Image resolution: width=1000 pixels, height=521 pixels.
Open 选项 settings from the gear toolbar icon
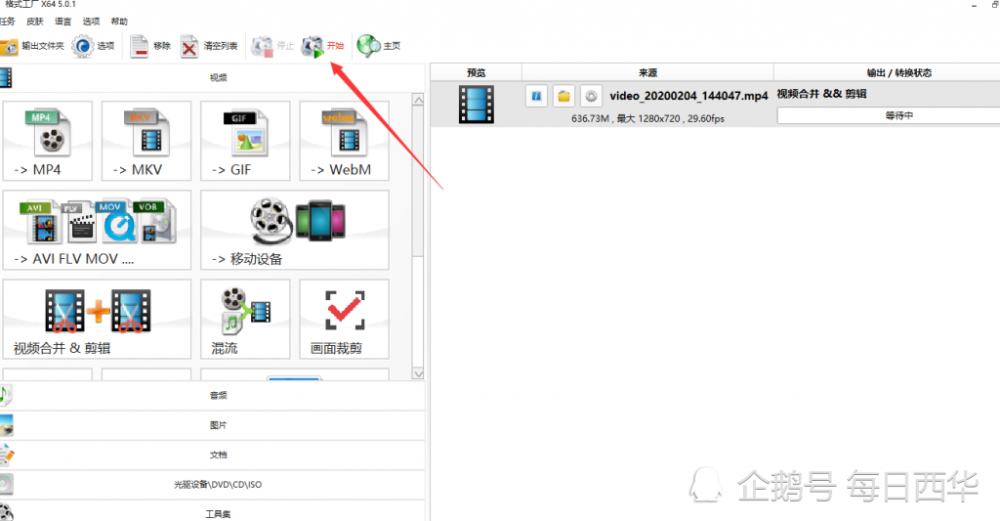(x=93, y=46)
